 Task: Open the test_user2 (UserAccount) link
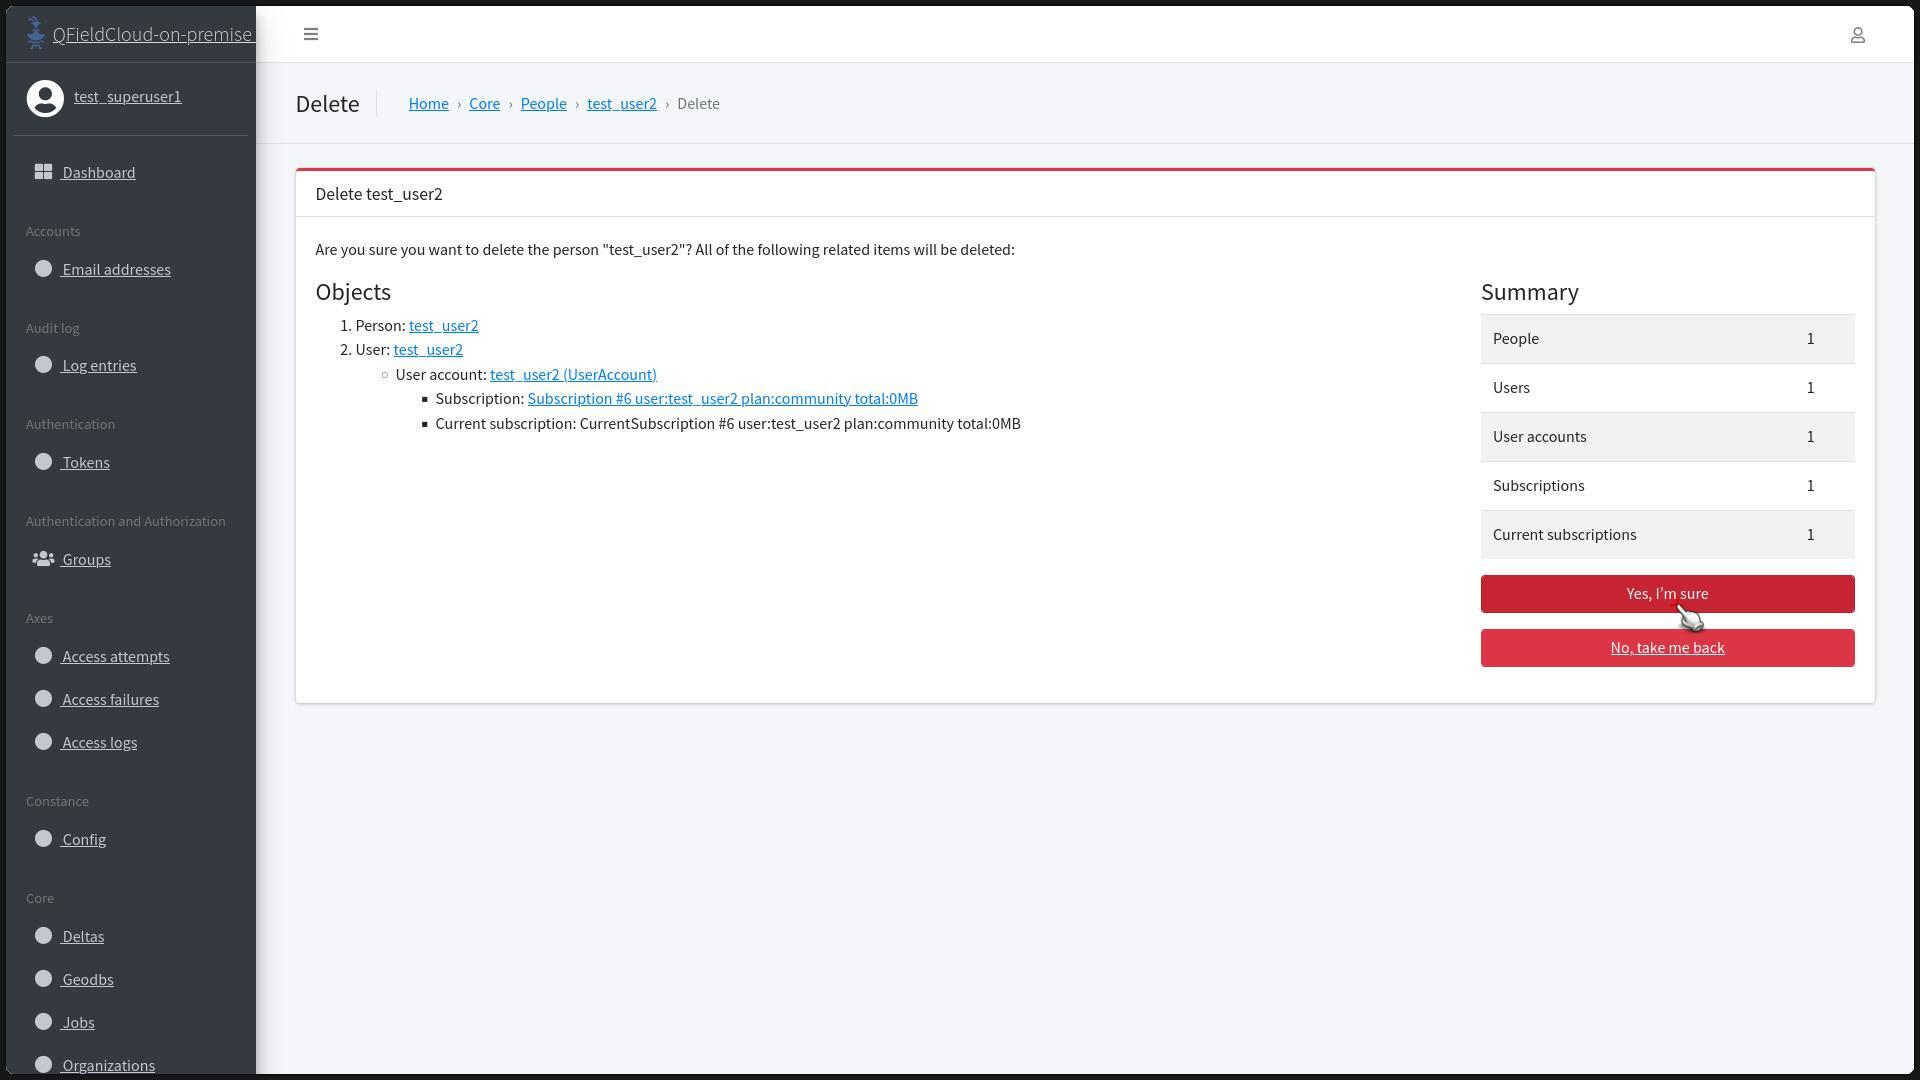[573, 374]
